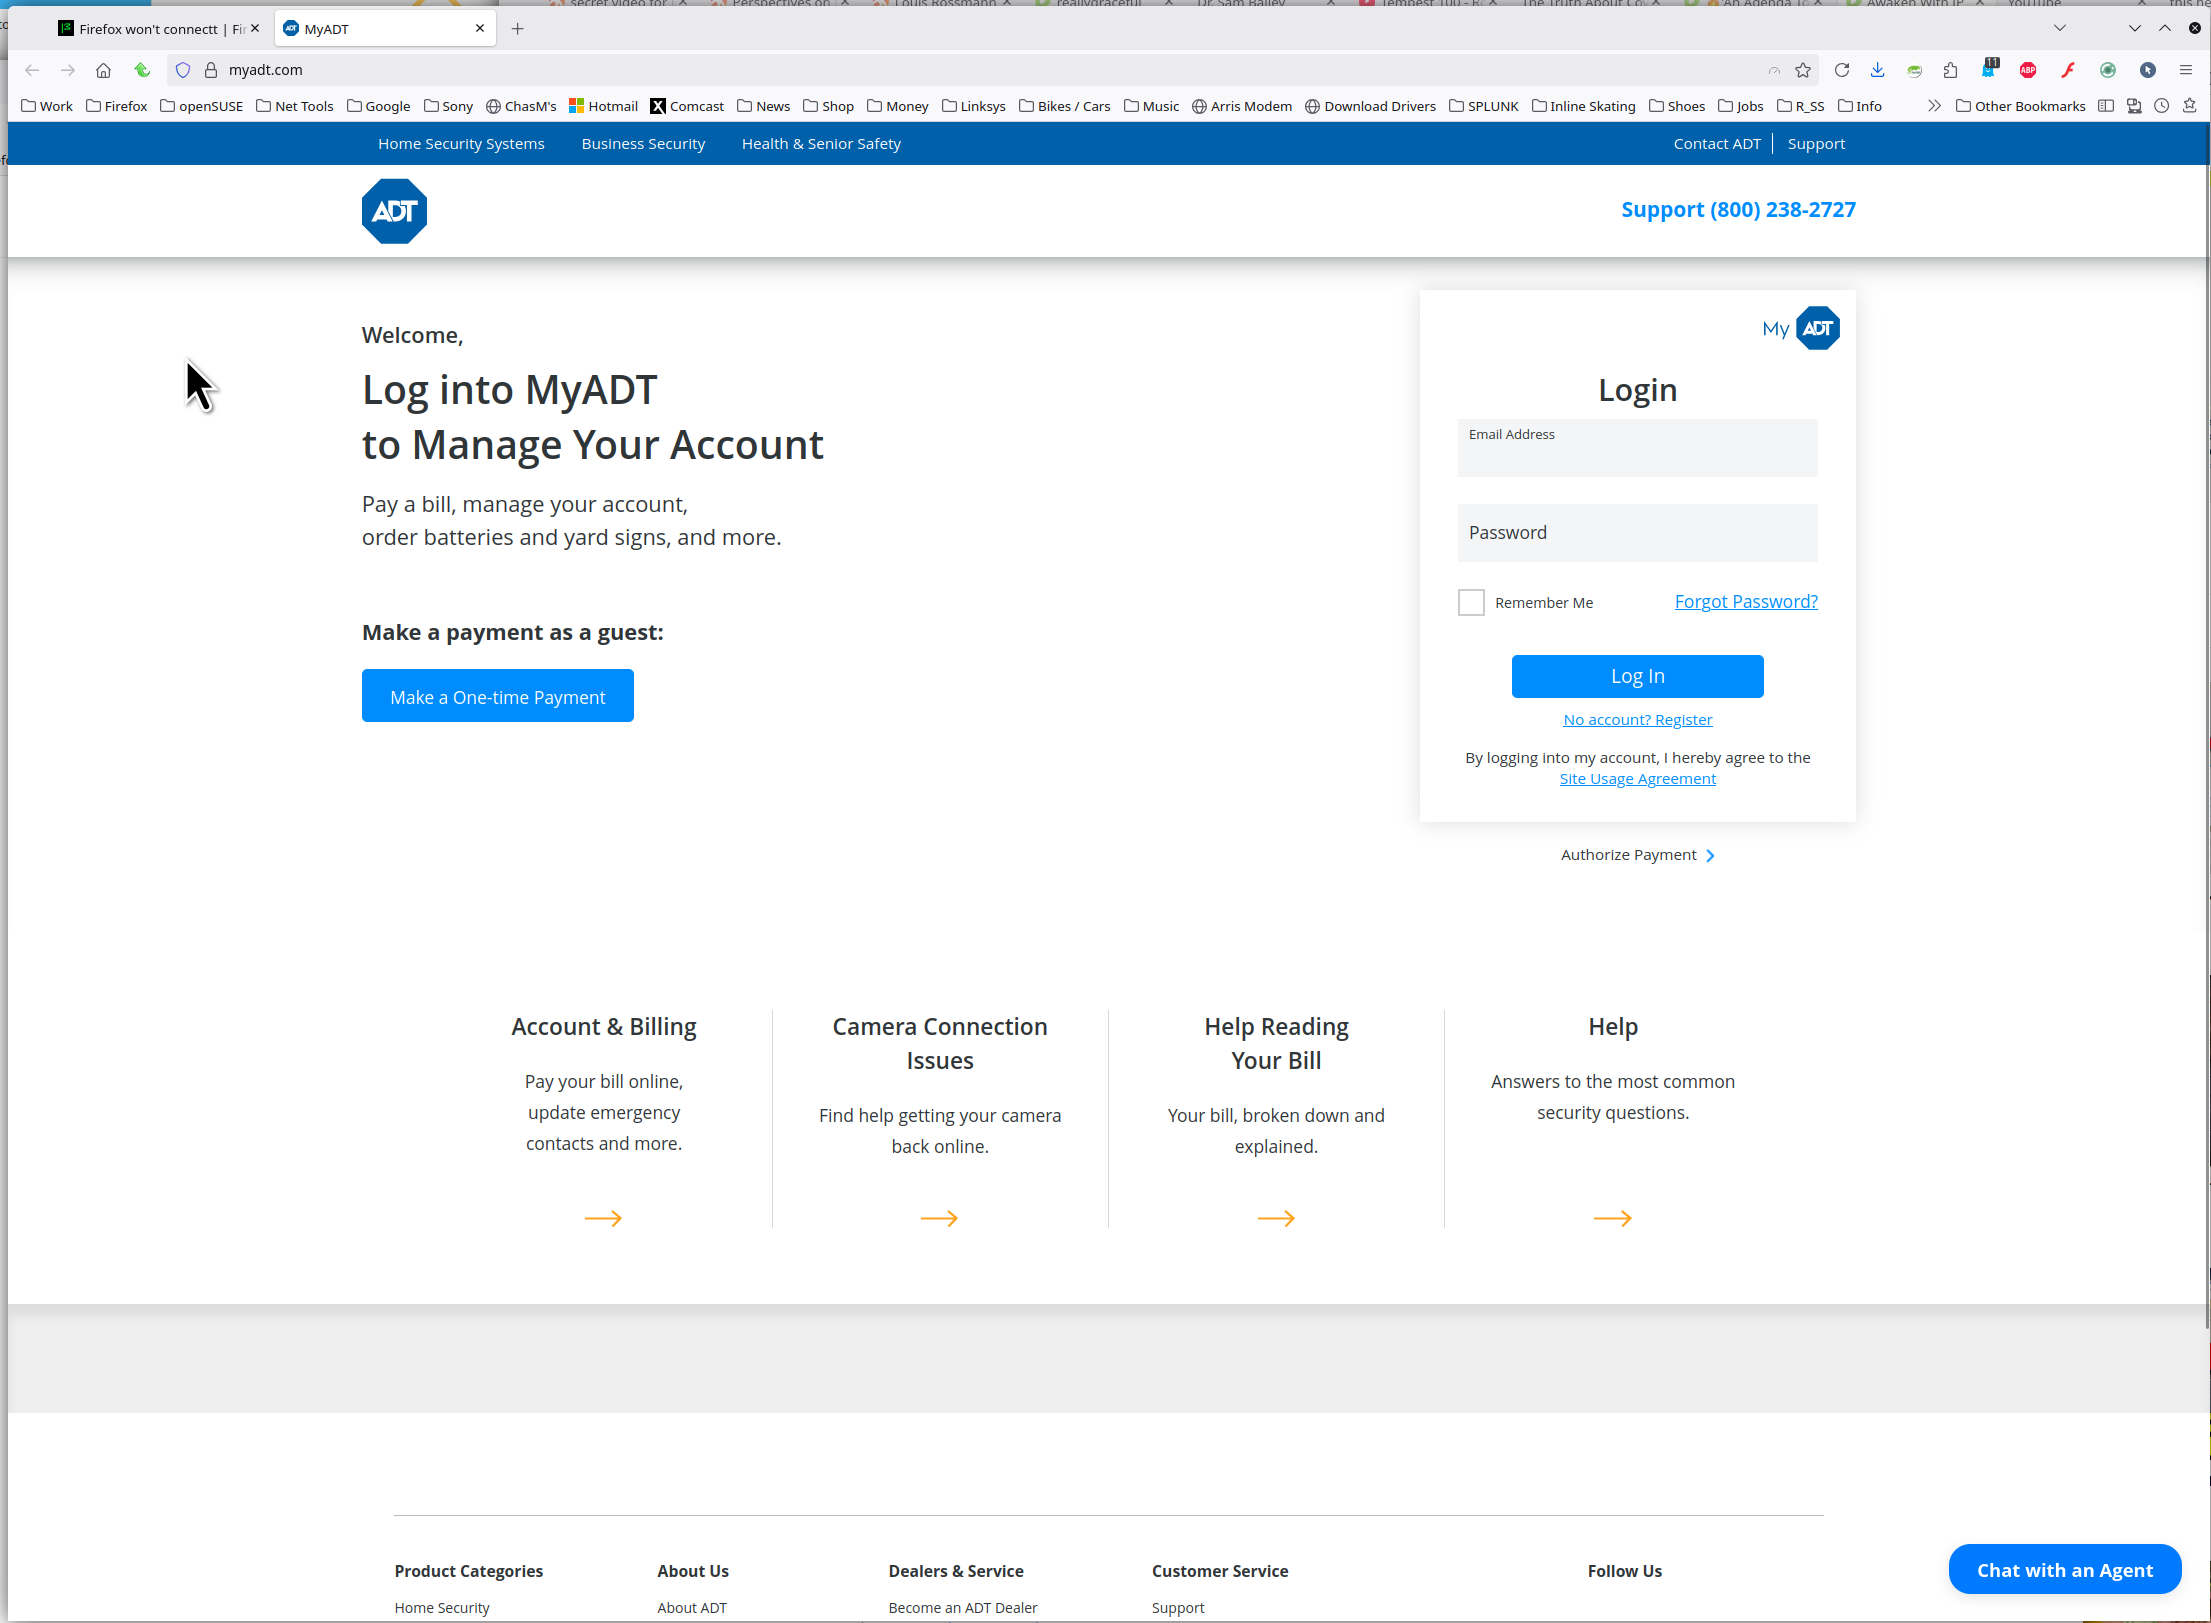Open the Forgot Password? link
Screen dimensions: 2211x1623
click(1746, 602)
